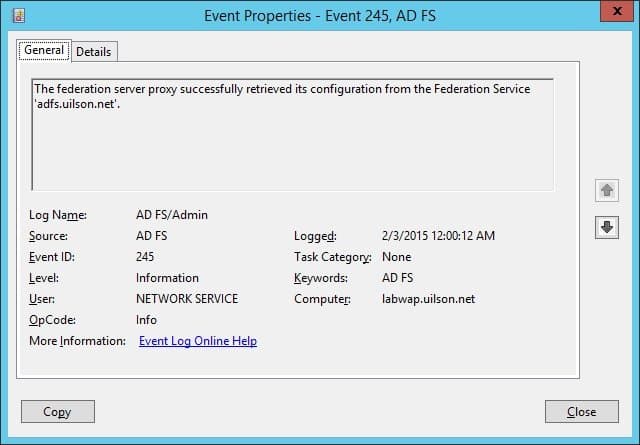Viewport: 640px width, 445px height.
Task: Open the Event Log Online Help link
Action: 198,341
